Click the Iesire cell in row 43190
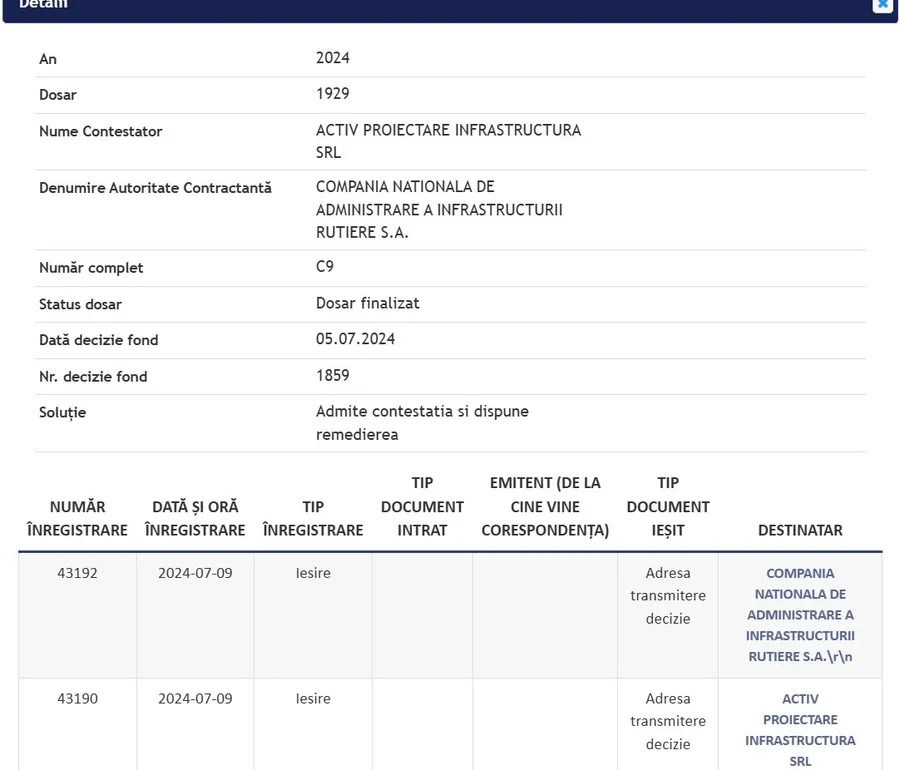This screenshot has height=770, width=900. (x=313, y=698)
